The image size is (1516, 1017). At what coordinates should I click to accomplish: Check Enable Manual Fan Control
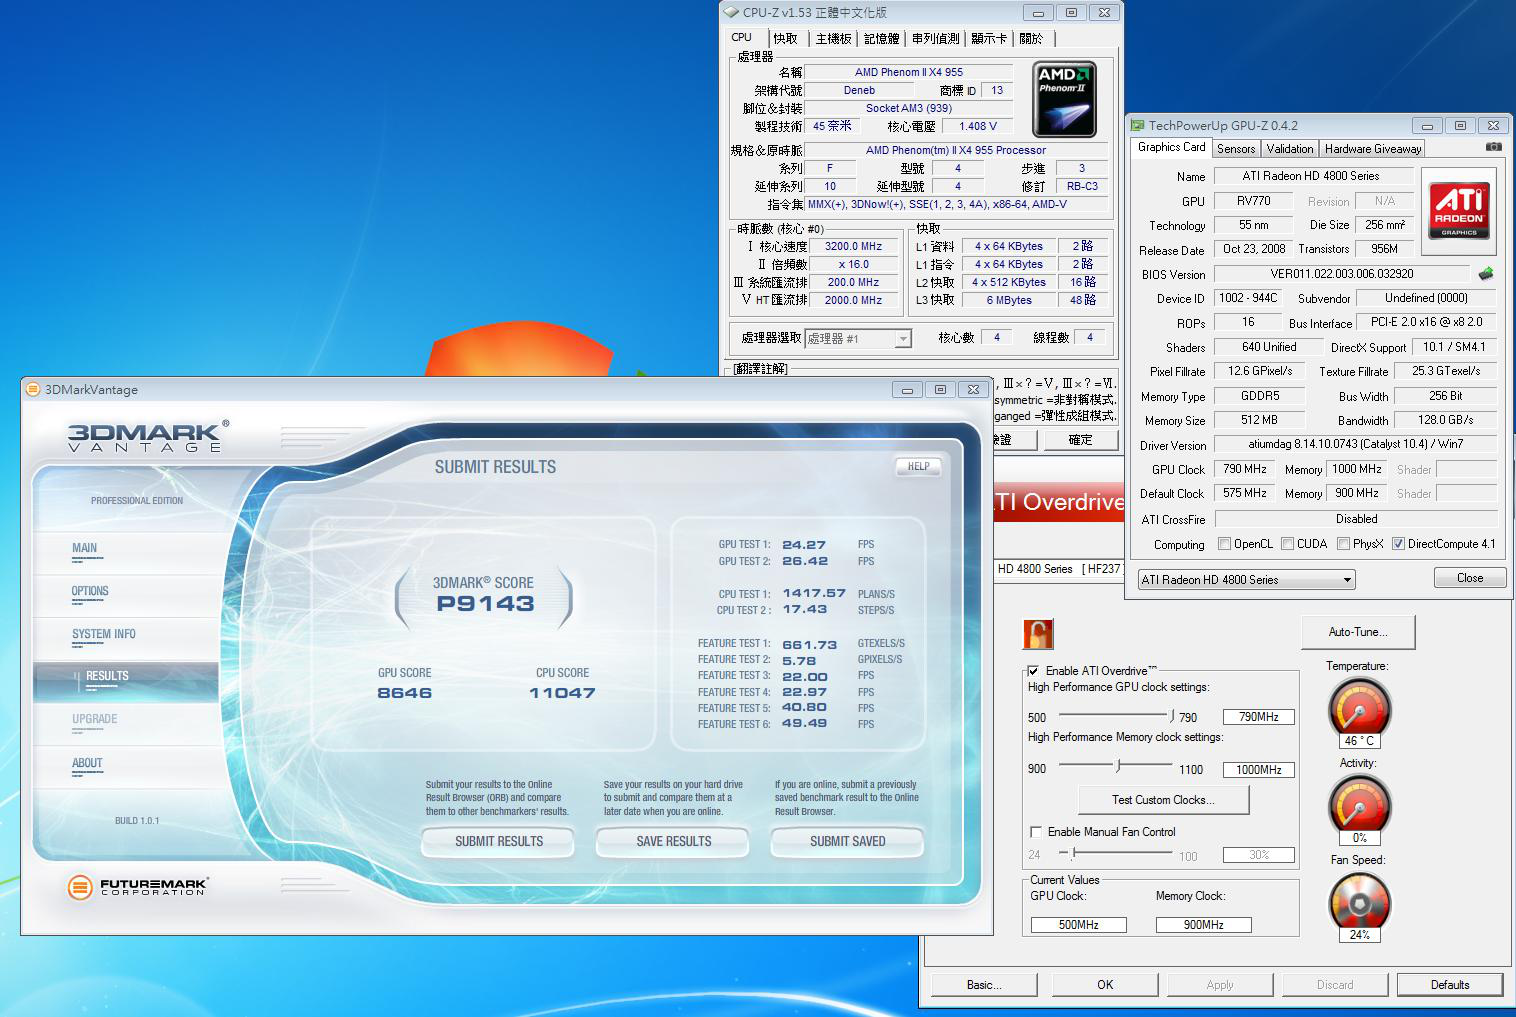(x=1036, y=832)
